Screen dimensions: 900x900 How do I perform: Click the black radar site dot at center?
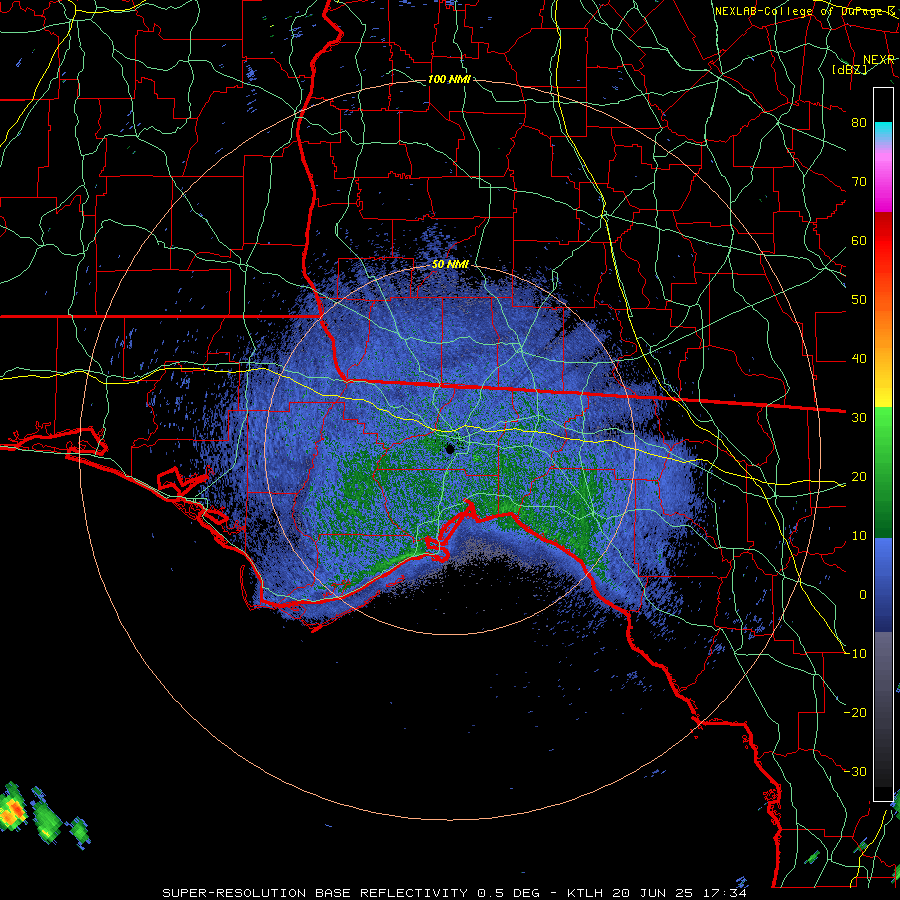coord(450,449)
